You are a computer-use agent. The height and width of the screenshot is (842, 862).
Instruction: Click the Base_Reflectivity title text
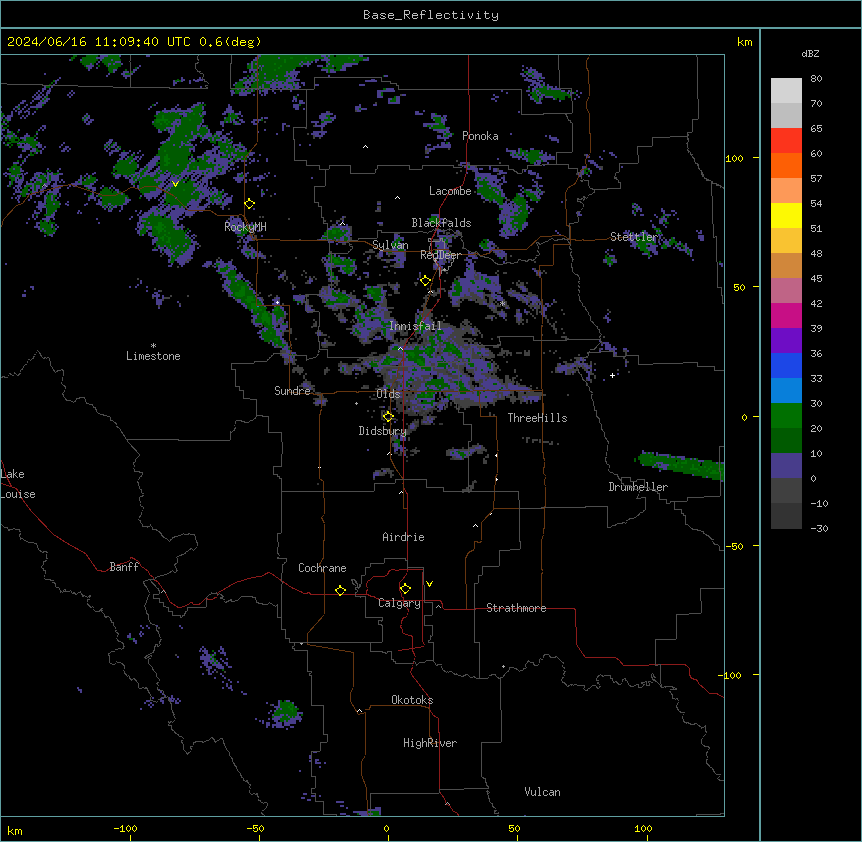[x=431, y=15]
